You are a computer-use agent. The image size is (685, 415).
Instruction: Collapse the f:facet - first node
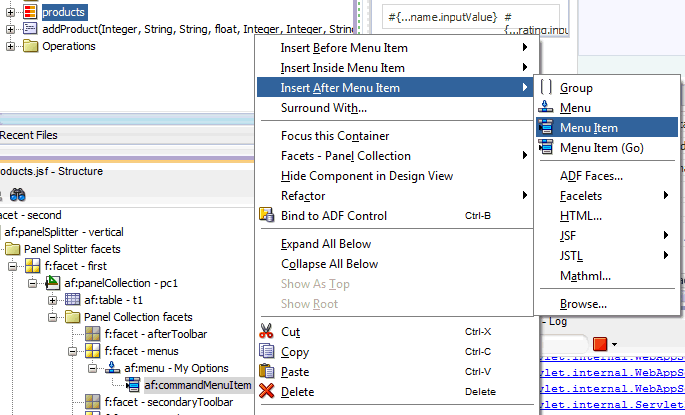[13, 266]
